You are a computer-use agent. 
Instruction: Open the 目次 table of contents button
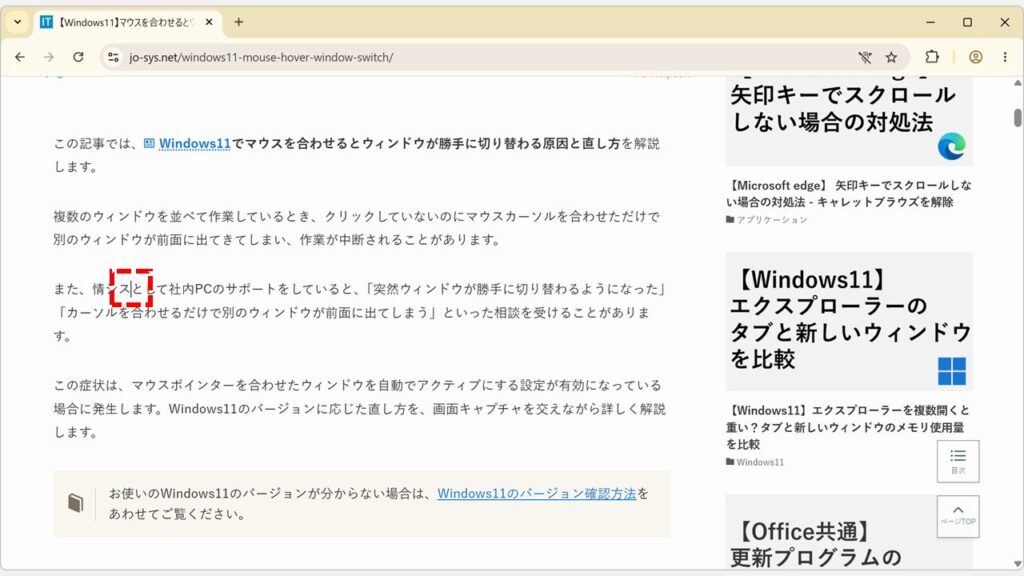958,461
